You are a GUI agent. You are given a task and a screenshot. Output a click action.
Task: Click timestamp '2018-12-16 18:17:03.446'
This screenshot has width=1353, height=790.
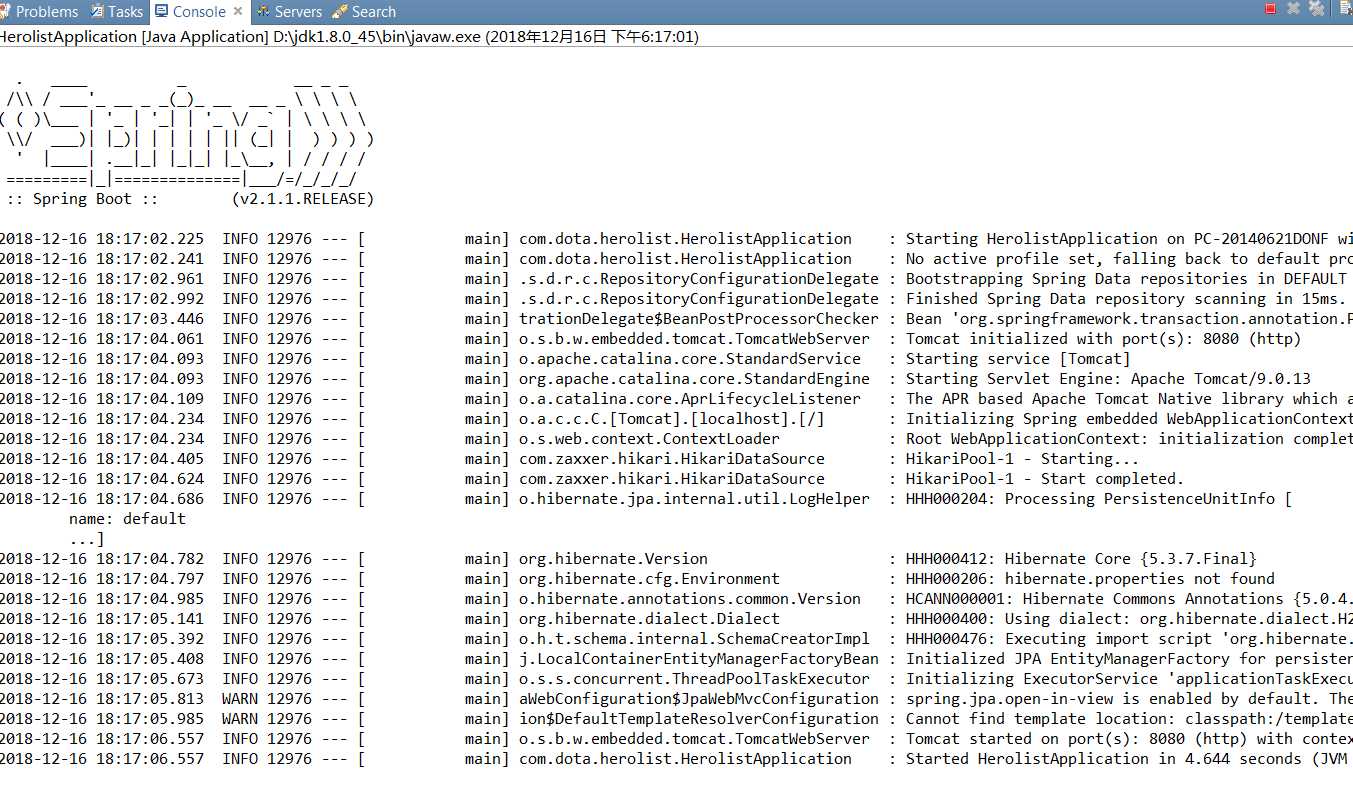[102, 319]
